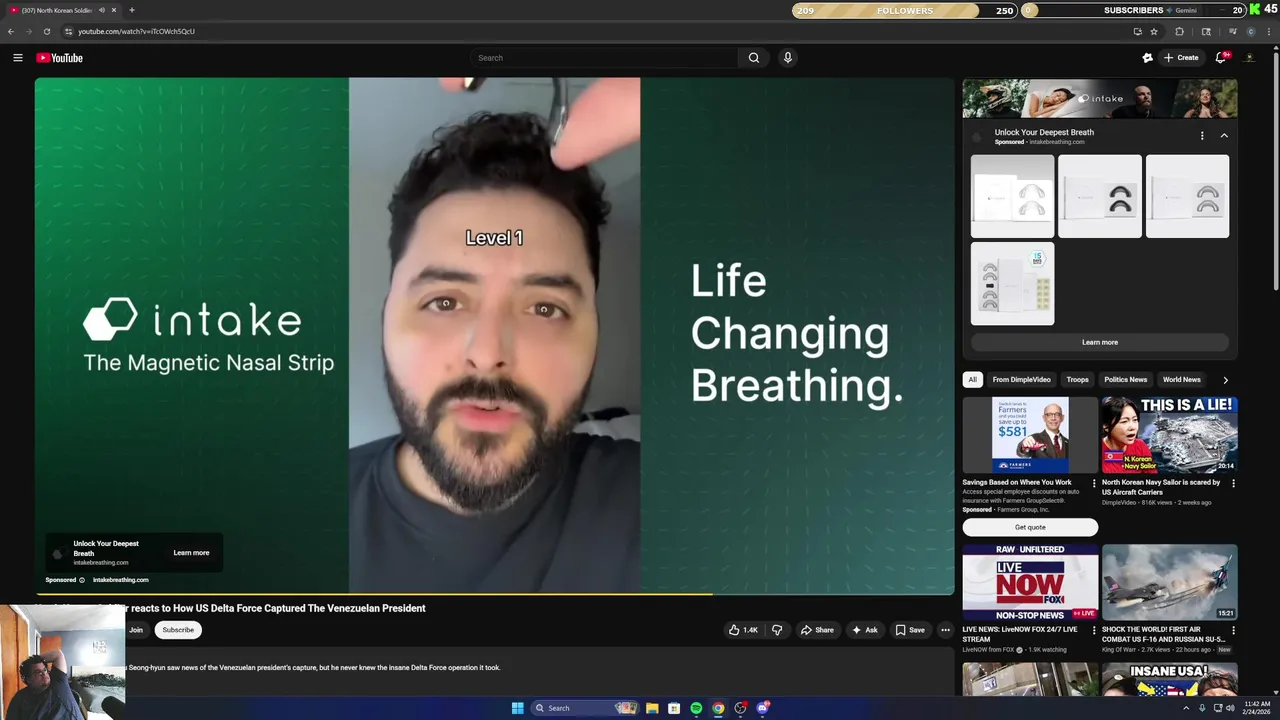The width and height of the screenshot is (1280, 720).
Task: Open Farmers insurance ad thumbnail
Action: pyautogui.click(x=1030, y=435)
